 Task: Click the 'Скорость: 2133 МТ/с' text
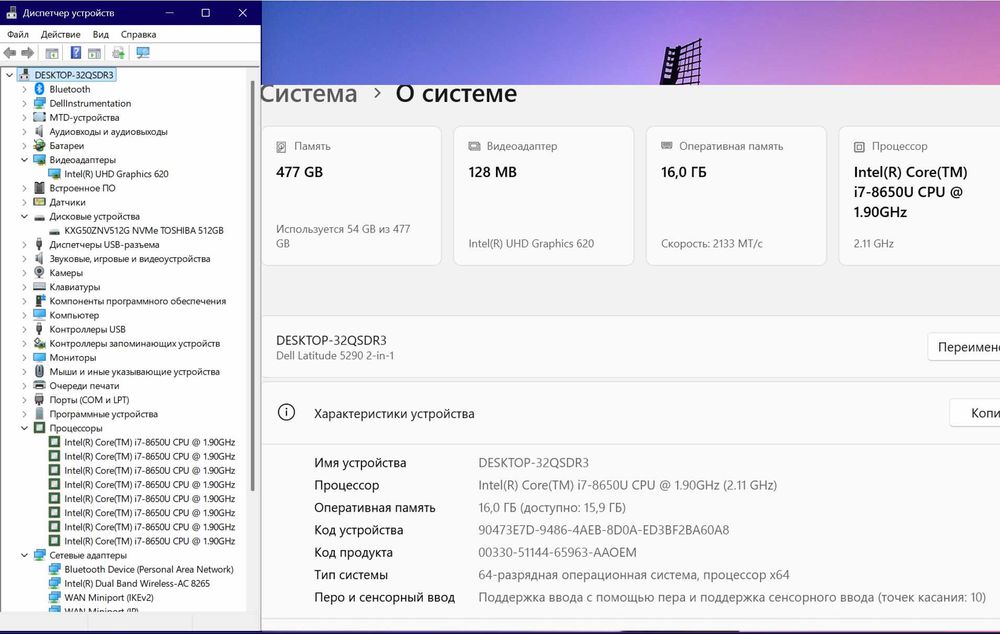(x=712, y=244)
